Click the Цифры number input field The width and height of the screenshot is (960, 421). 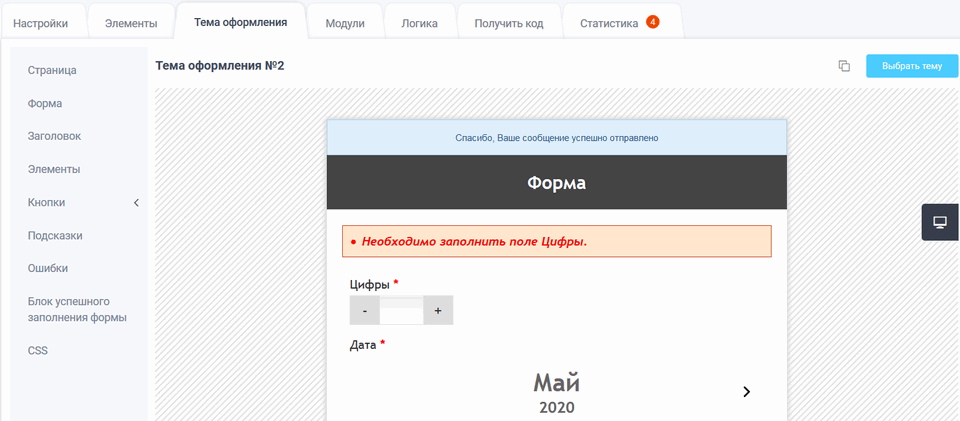pos(401,311)
